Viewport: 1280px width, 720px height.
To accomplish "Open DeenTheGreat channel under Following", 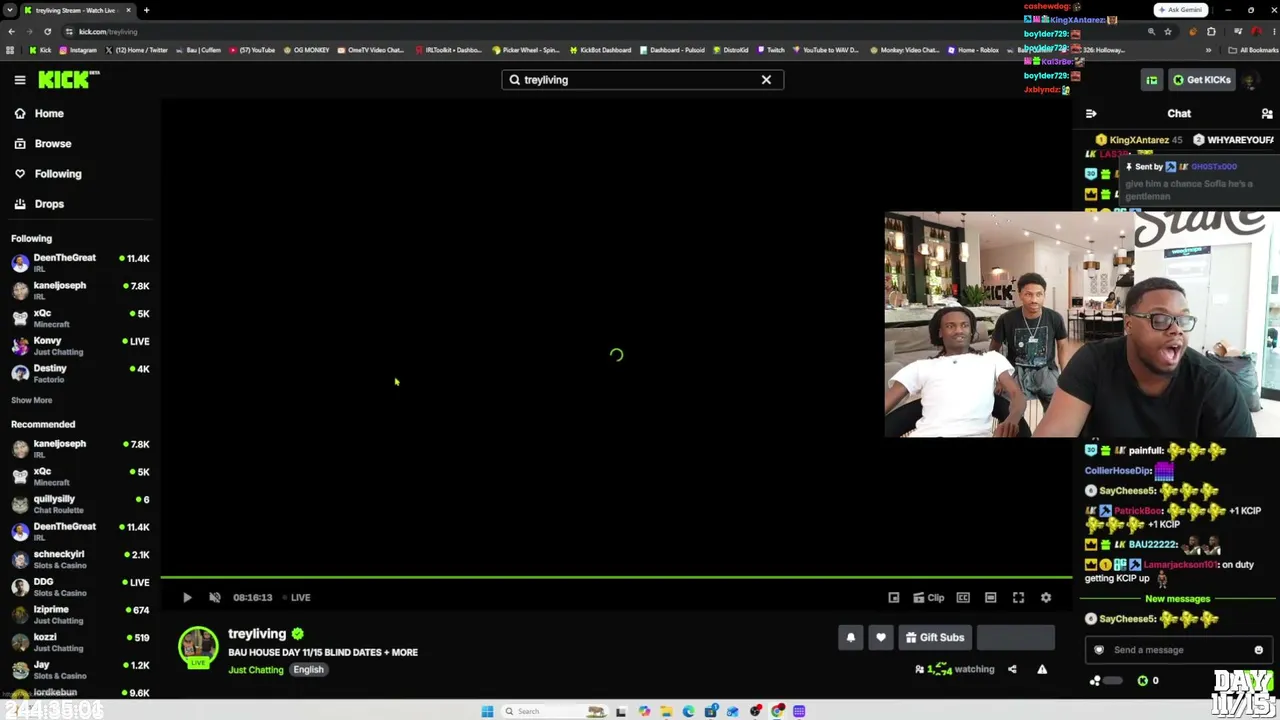I will click(x=80, y=263).
